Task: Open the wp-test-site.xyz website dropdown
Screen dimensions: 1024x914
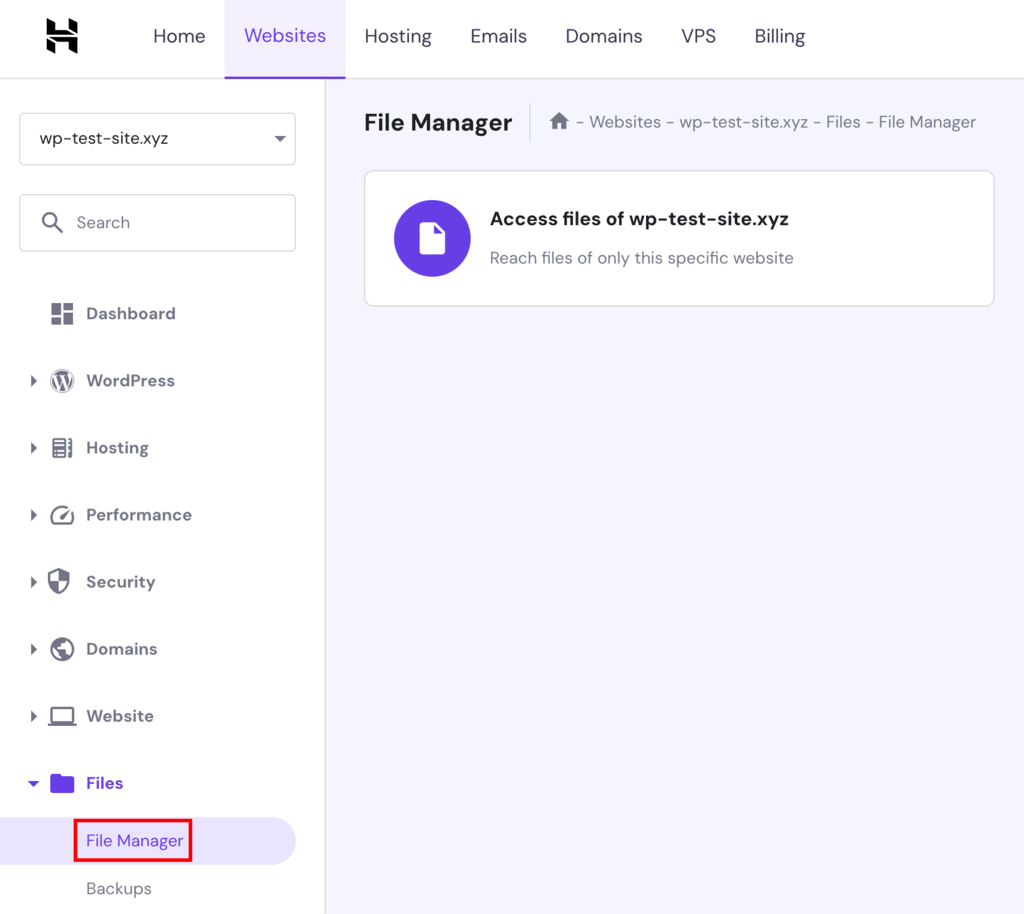Action: [157, 139]
